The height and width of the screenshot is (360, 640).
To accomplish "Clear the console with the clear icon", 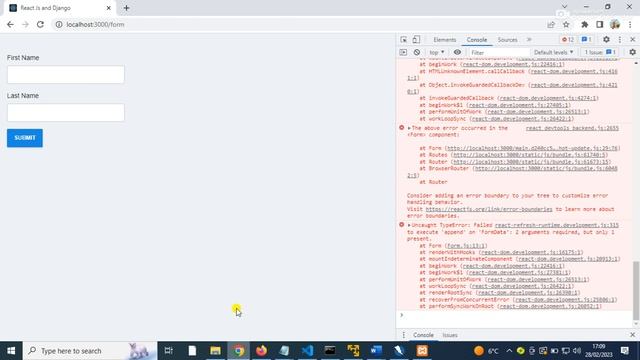I will click(416, 52).
